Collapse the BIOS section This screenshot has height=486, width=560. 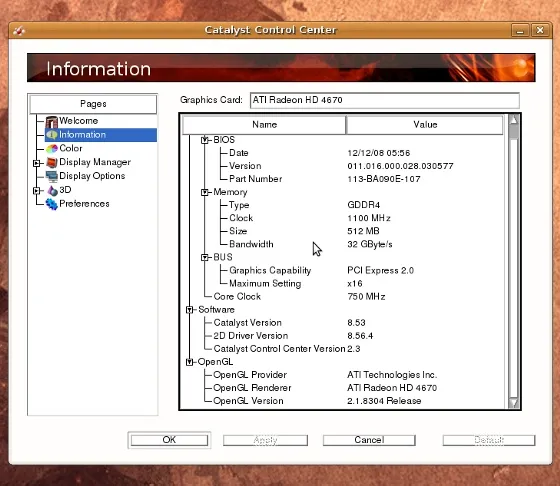(x=205, y=140)
